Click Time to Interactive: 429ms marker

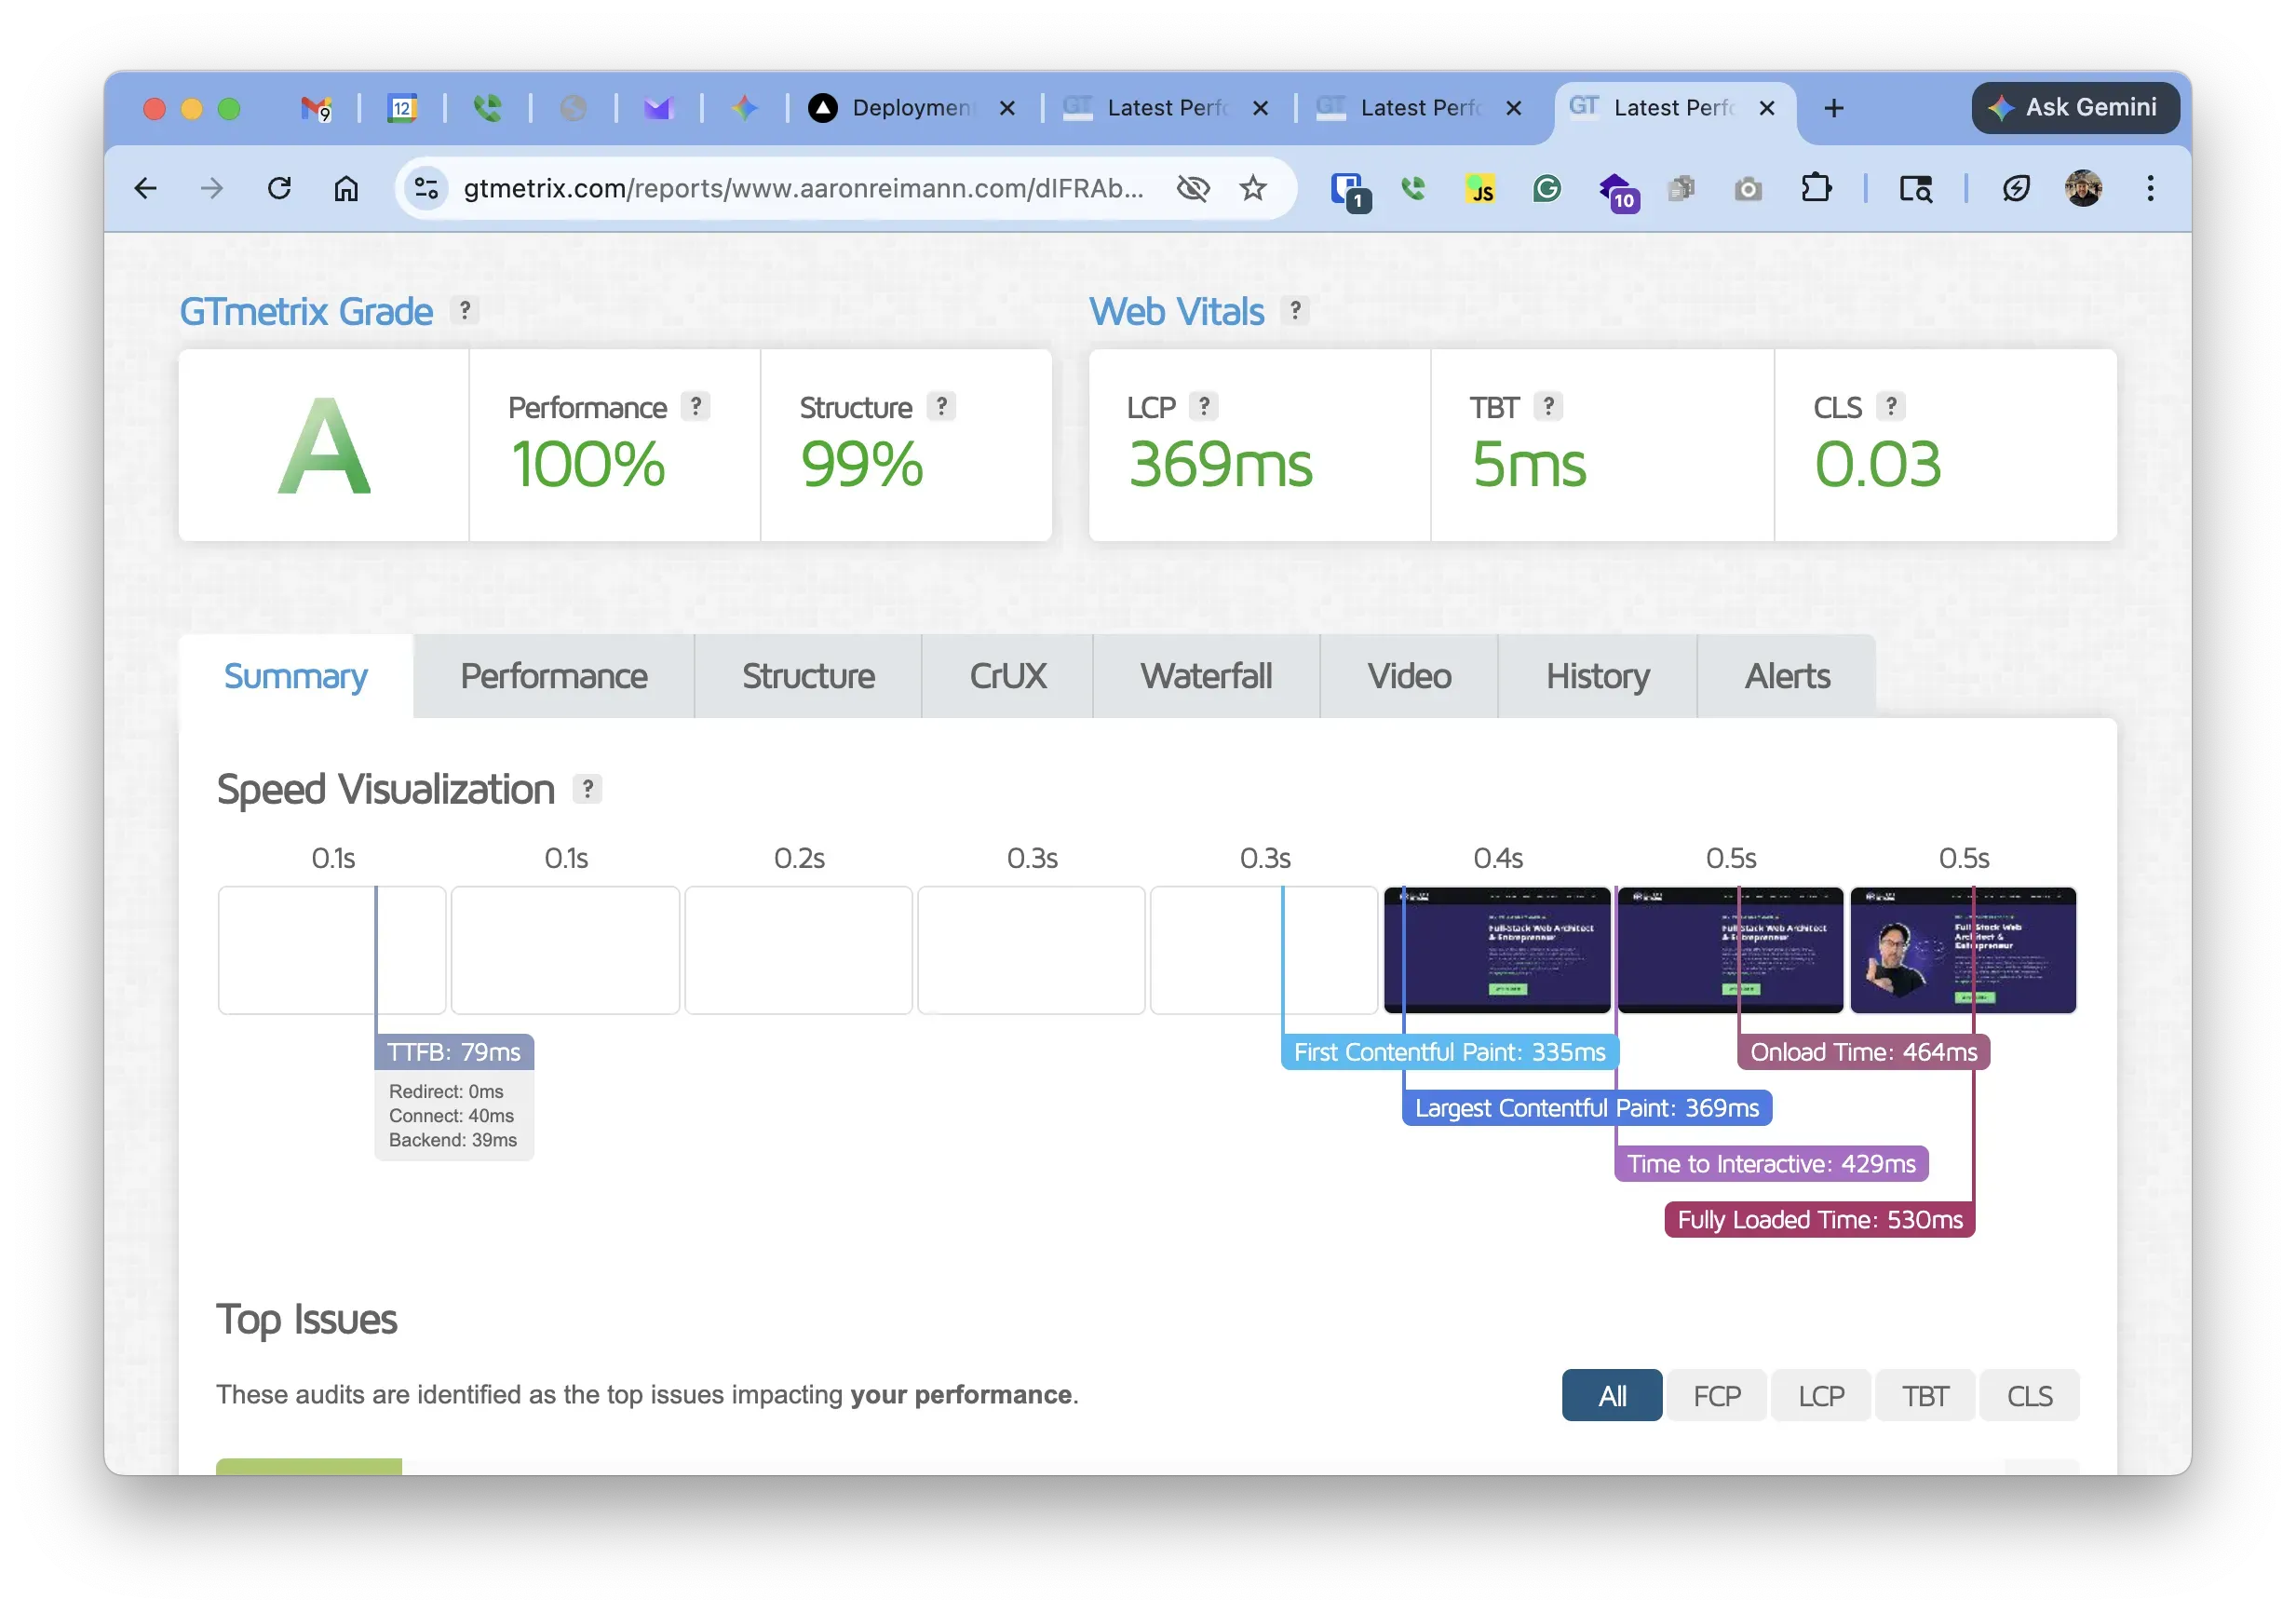[1771, 1164]
